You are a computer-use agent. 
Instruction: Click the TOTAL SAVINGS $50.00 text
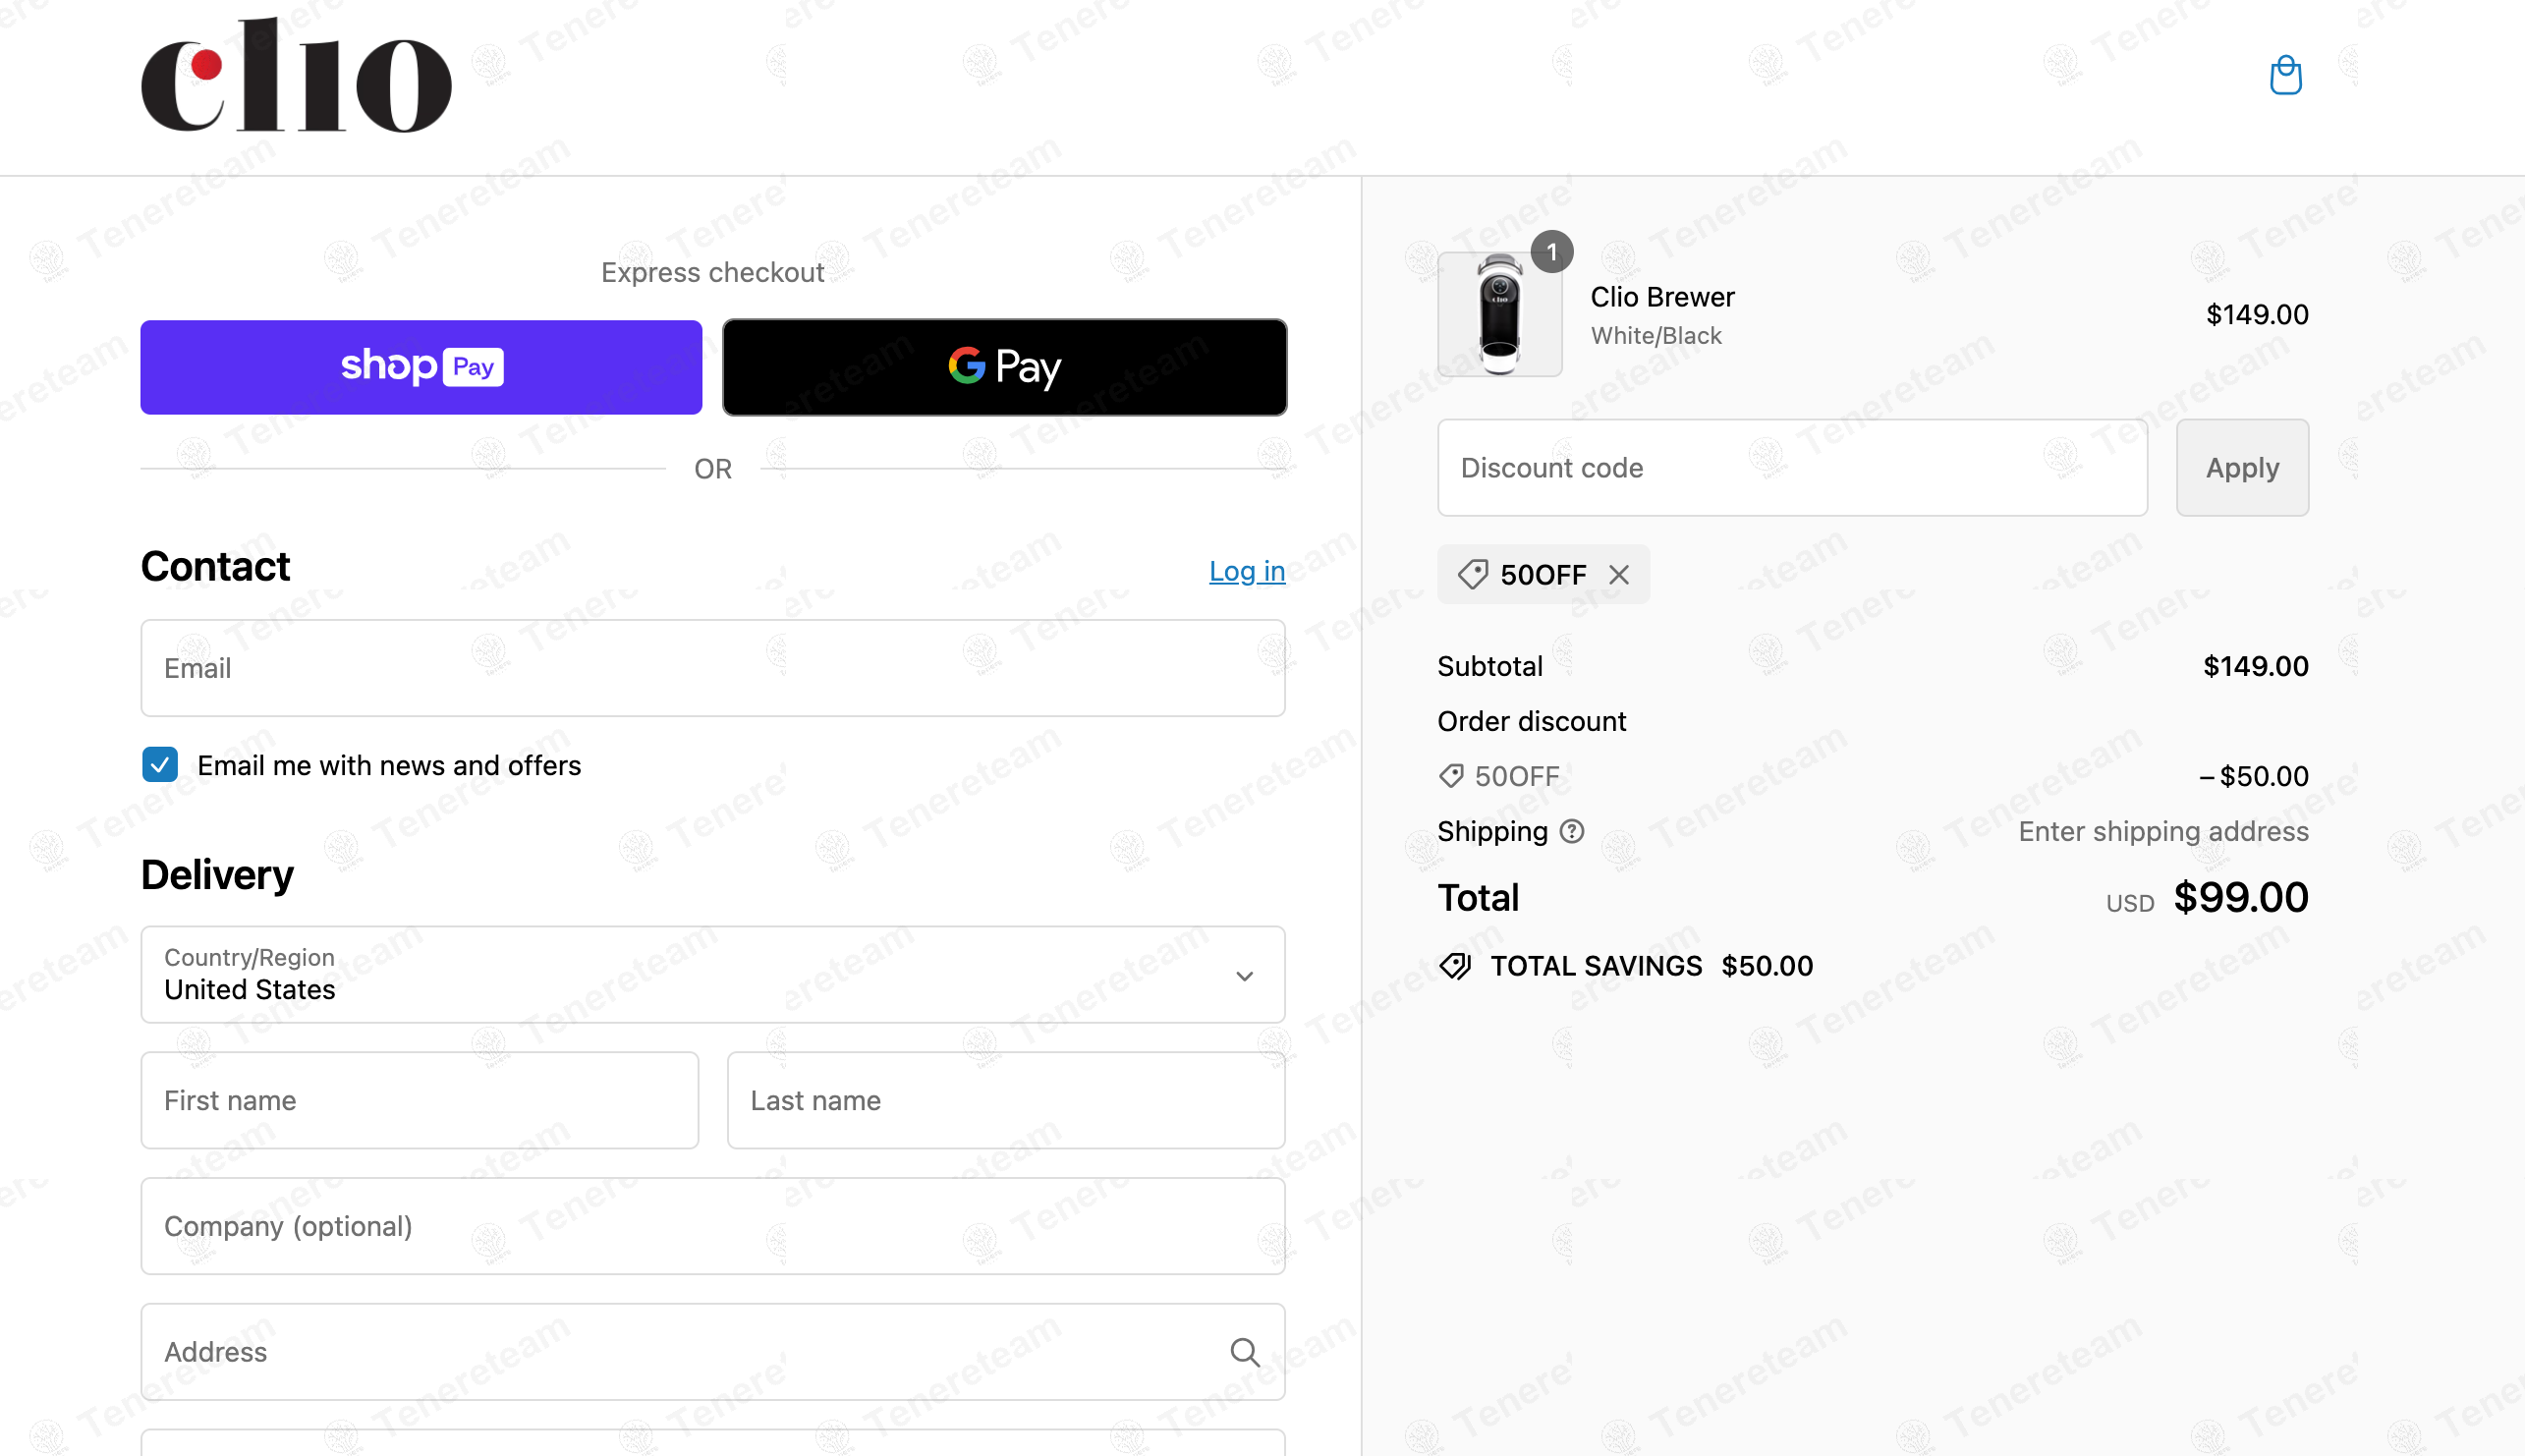(1651, 966)
